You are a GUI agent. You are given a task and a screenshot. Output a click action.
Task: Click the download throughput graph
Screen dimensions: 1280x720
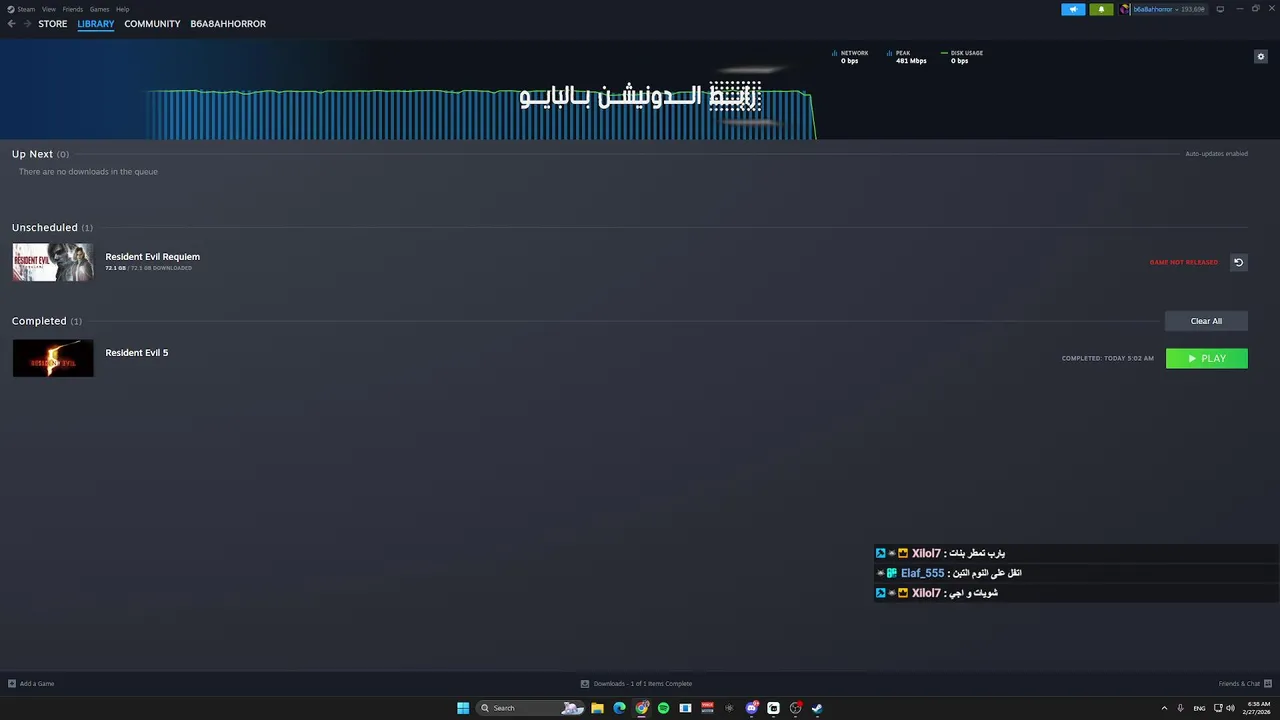tap(480, 114)
